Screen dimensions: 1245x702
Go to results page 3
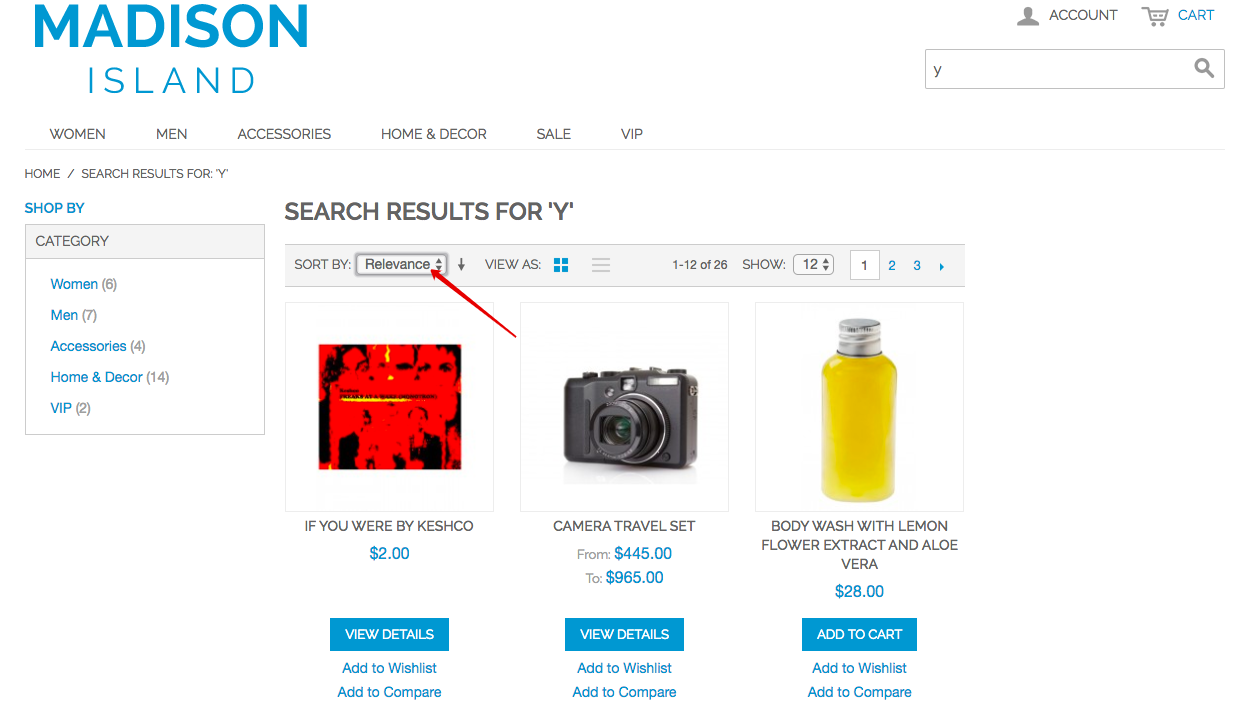917,265
